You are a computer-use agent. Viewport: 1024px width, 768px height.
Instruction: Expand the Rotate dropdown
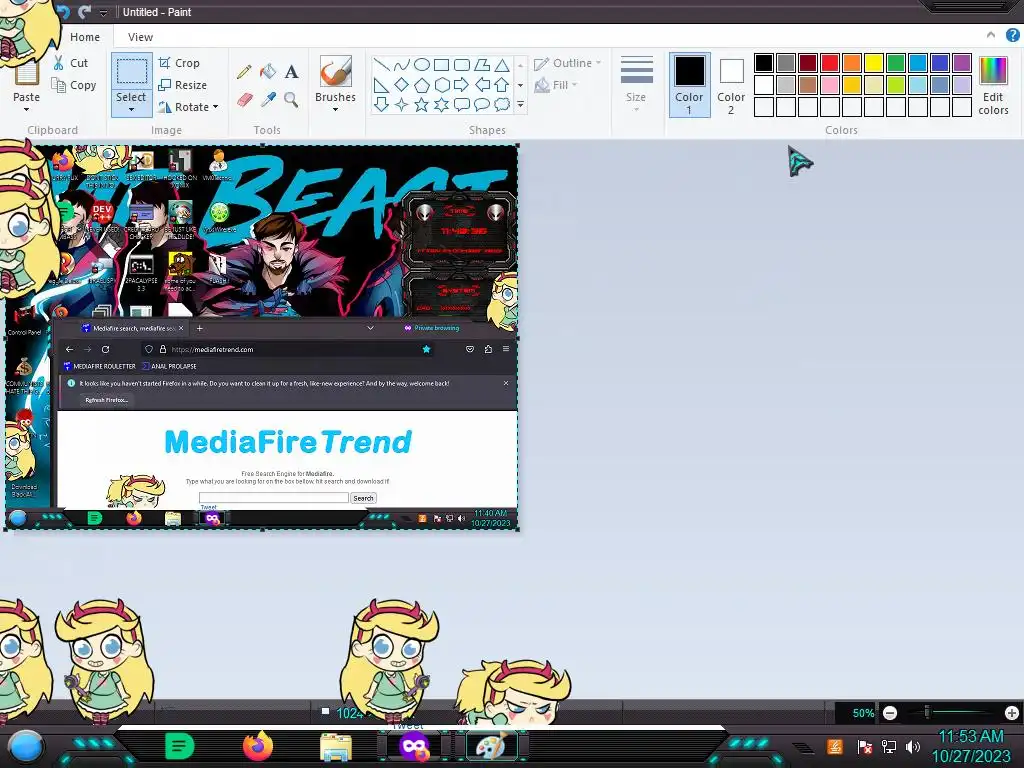coord(216,107)
